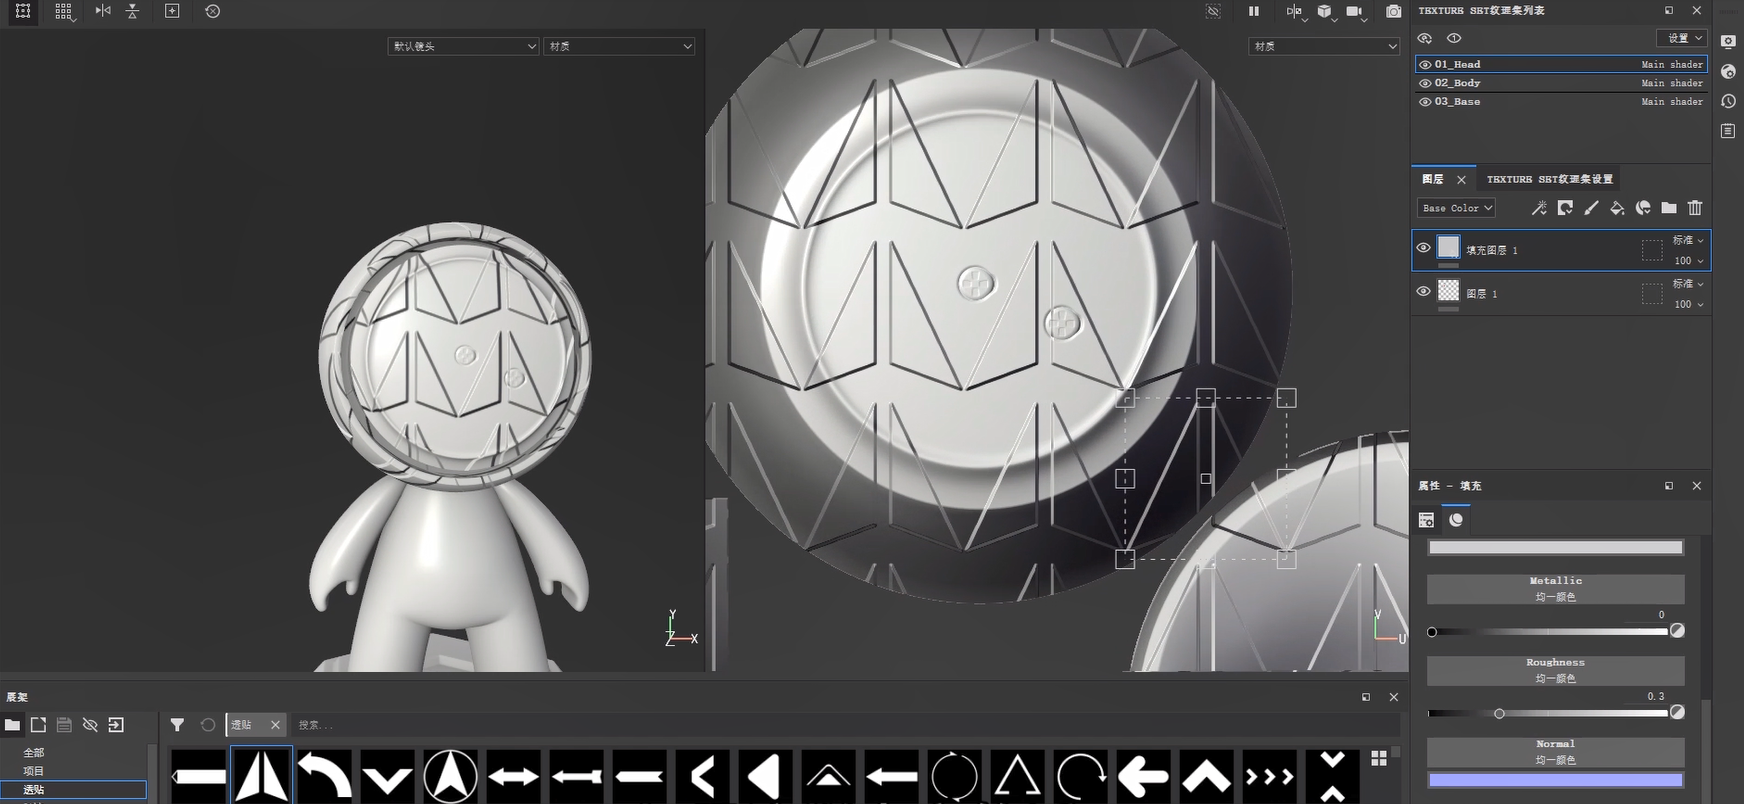Open the 设置 dropdown in texture set list
Screen dimensions: 1744x804
coord(1682,38)
